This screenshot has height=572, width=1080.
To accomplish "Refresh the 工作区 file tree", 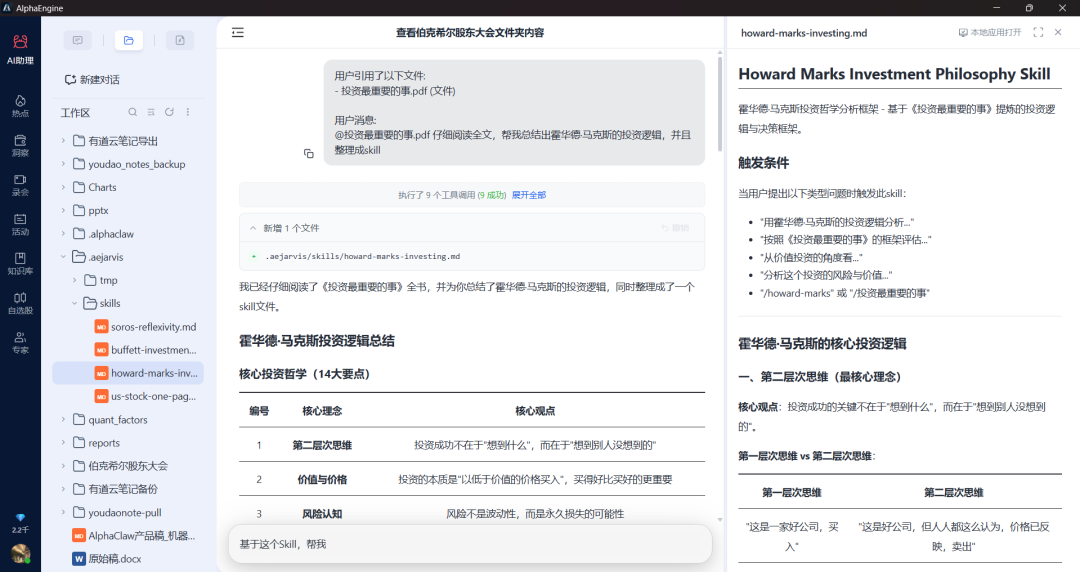I will (169, 112).
